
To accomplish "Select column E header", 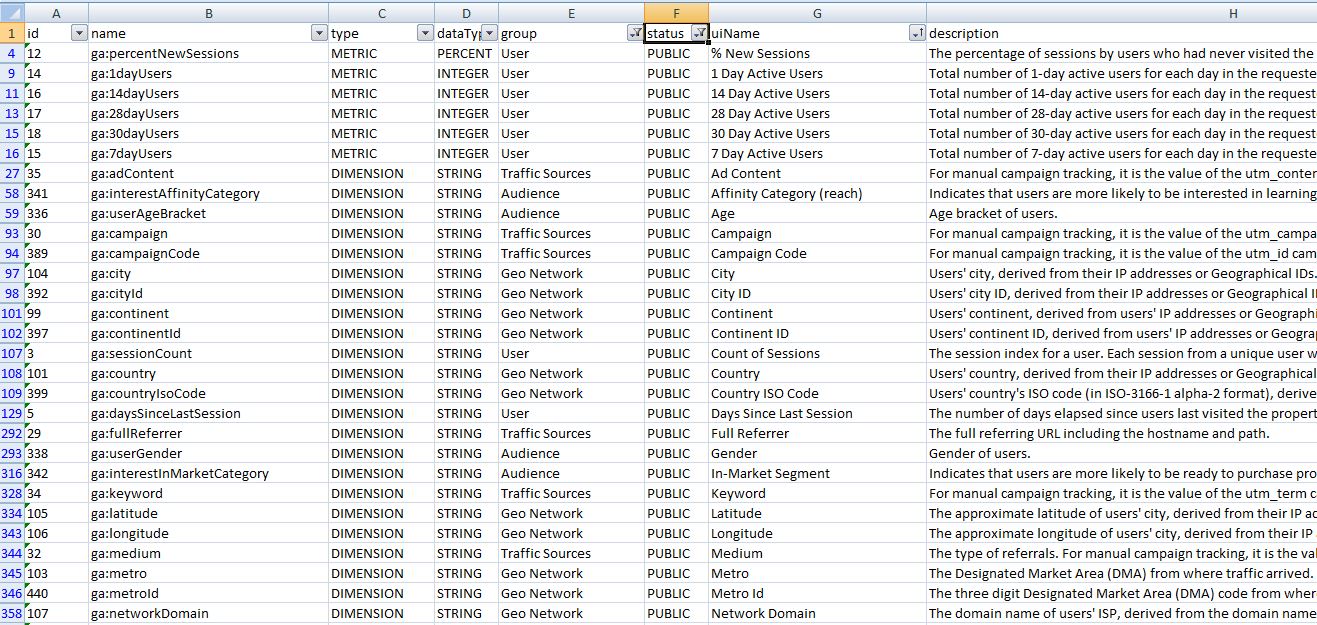I will click(x=571, y=12).
